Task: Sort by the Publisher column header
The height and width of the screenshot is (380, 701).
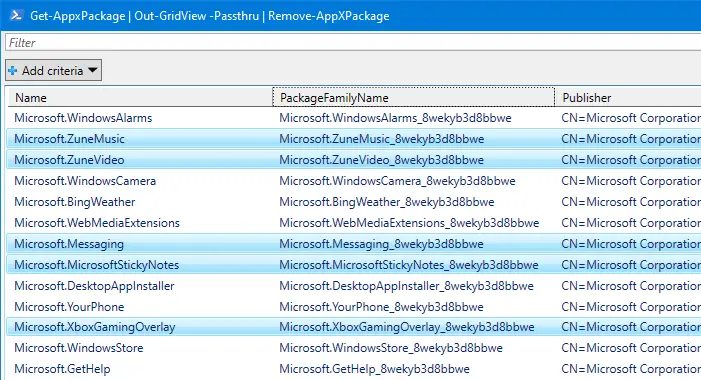Action: point(628,97)
